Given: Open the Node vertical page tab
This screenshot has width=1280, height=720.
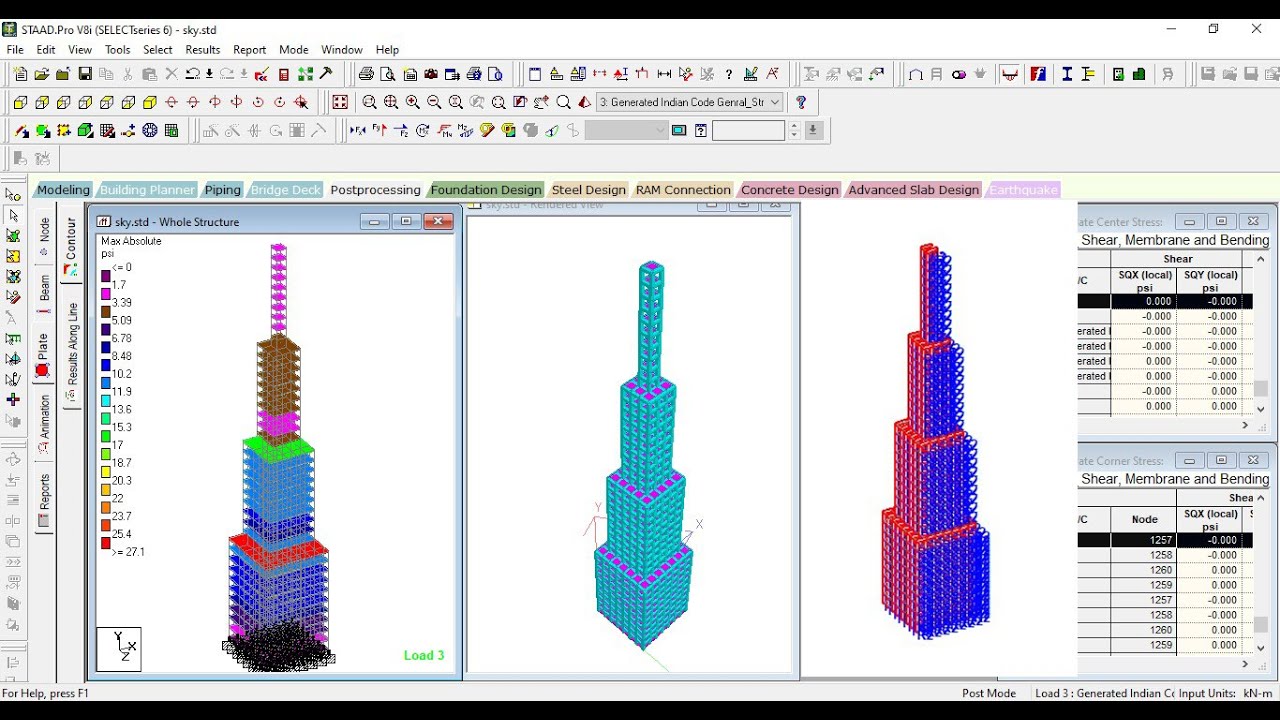Looking at the screenshot, I should [43, 236].
